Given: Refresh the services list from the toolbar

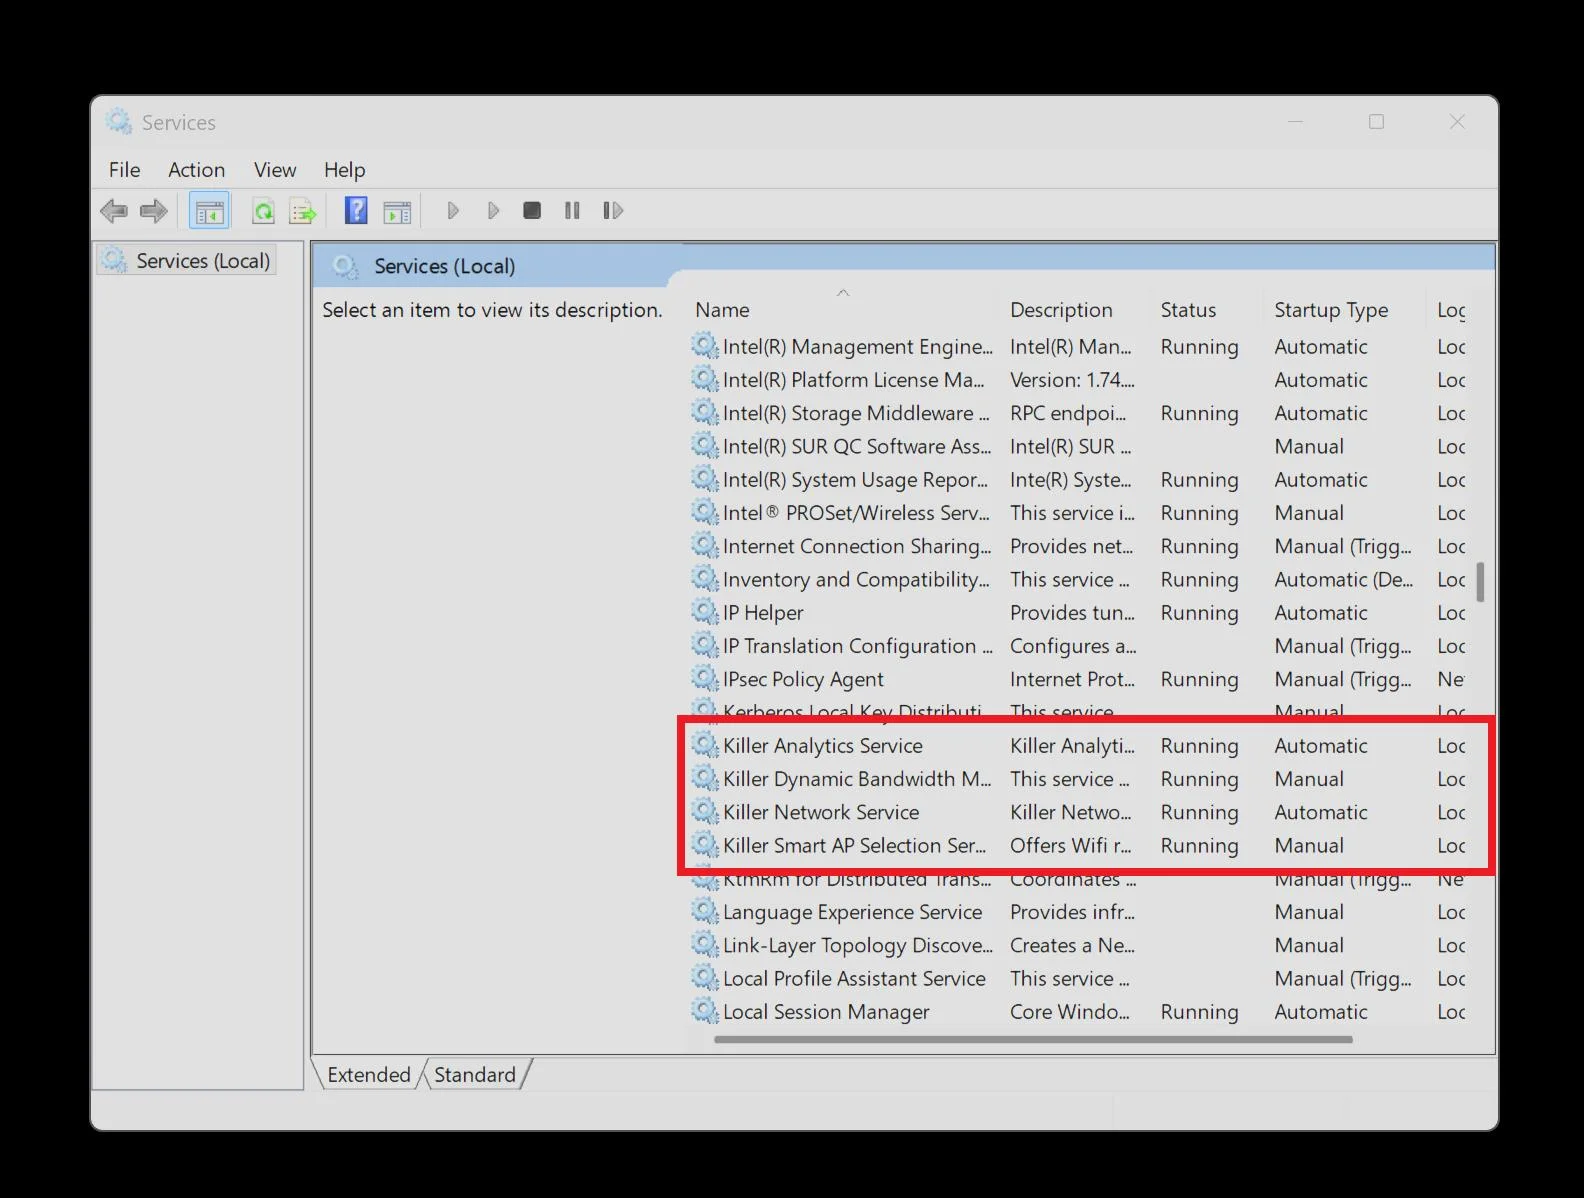Looking at the screenshot, I should click(x=263, y=211).
